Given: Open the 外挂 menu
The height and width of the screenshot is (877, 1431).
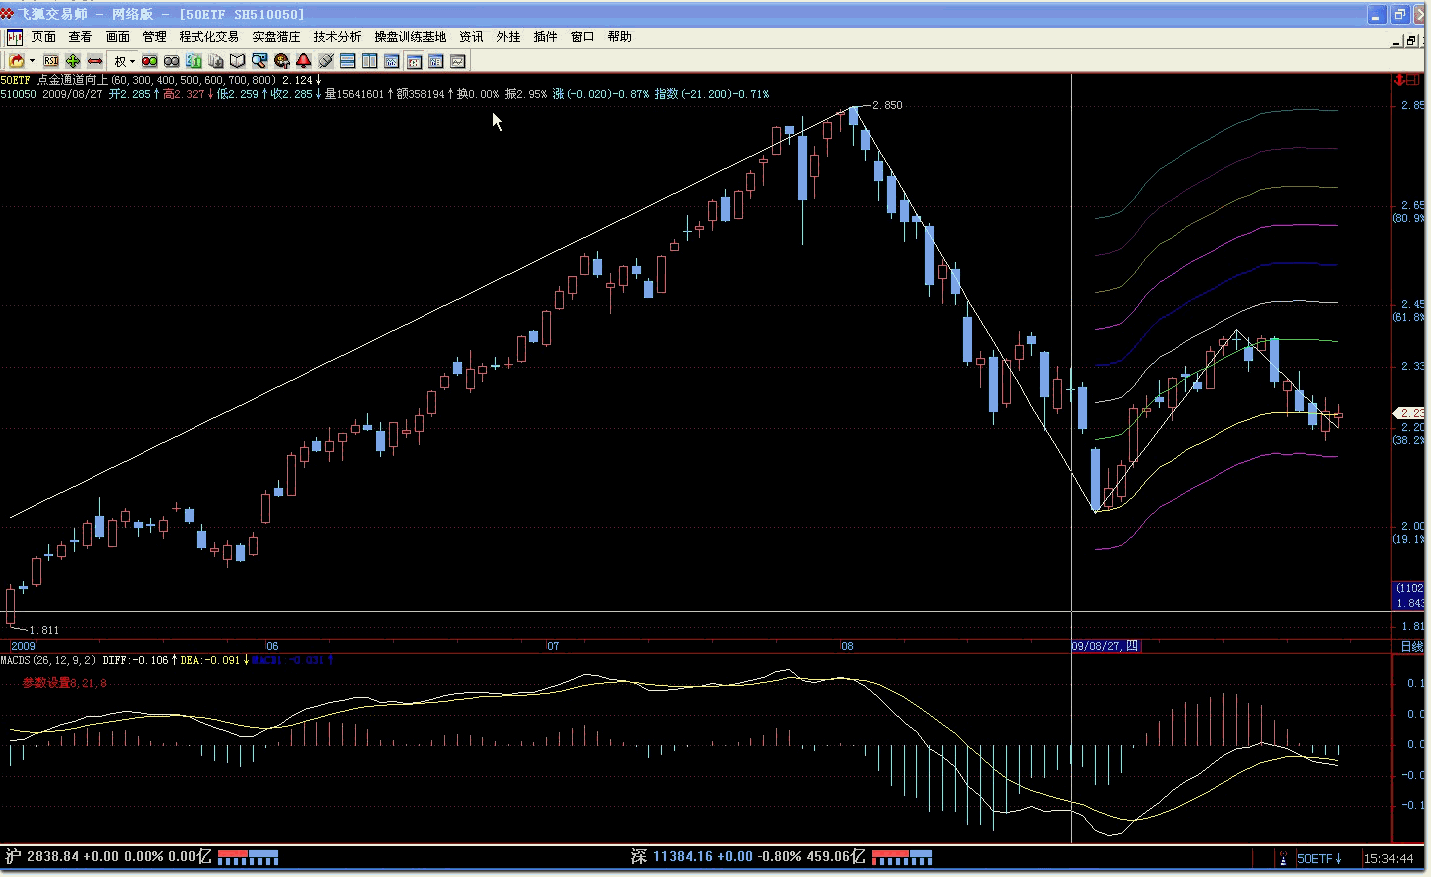Looking at the screenshot, I should [x=508, y=37].
